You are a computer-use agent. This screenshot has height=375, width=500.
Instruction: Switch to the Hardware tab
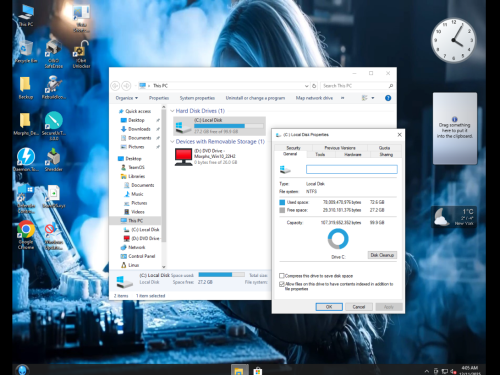352,154
